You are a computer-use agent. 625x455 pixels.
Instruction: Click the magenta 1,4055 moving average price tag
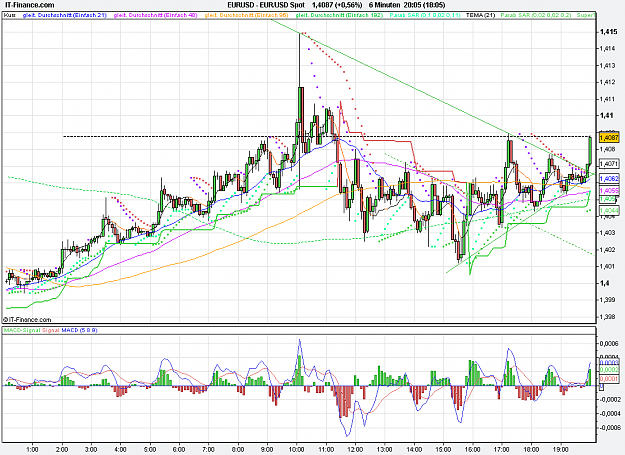click(x=609, y=191)
